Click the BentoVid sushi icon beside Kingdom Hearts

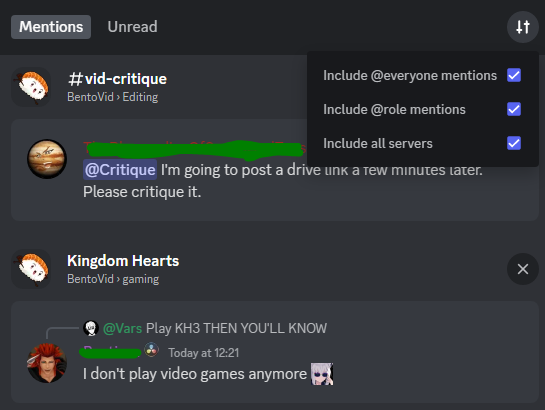tap(31, 269)
